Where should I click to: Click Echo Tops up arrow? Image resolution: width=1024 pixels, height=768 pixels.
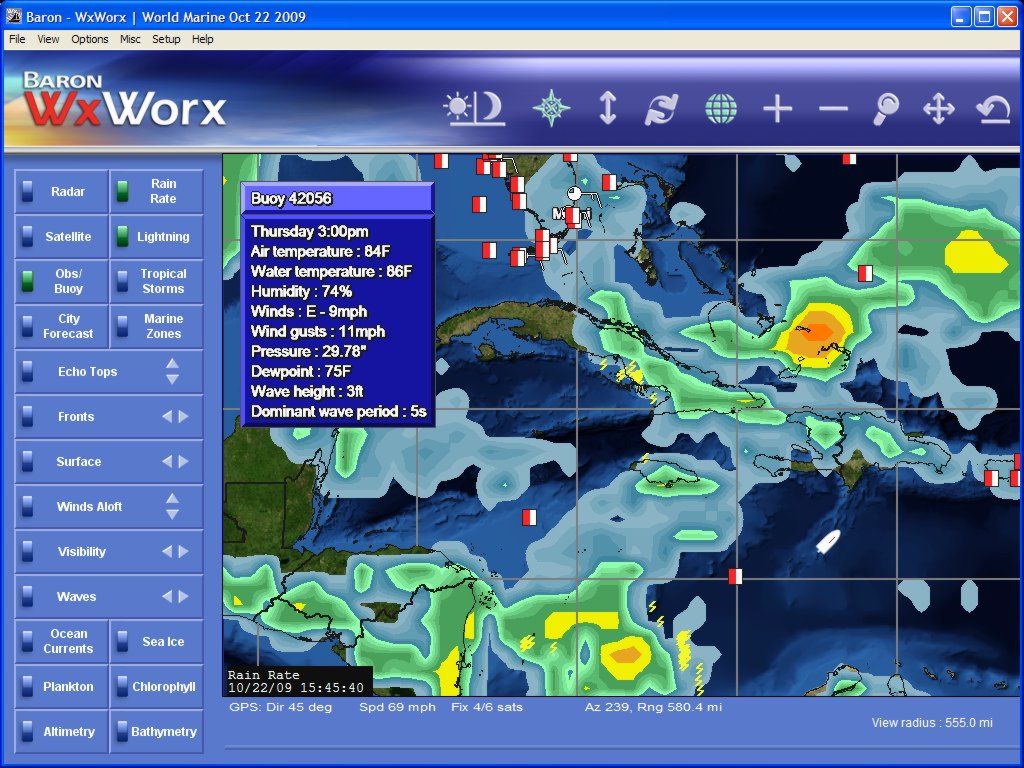[172, 364]
